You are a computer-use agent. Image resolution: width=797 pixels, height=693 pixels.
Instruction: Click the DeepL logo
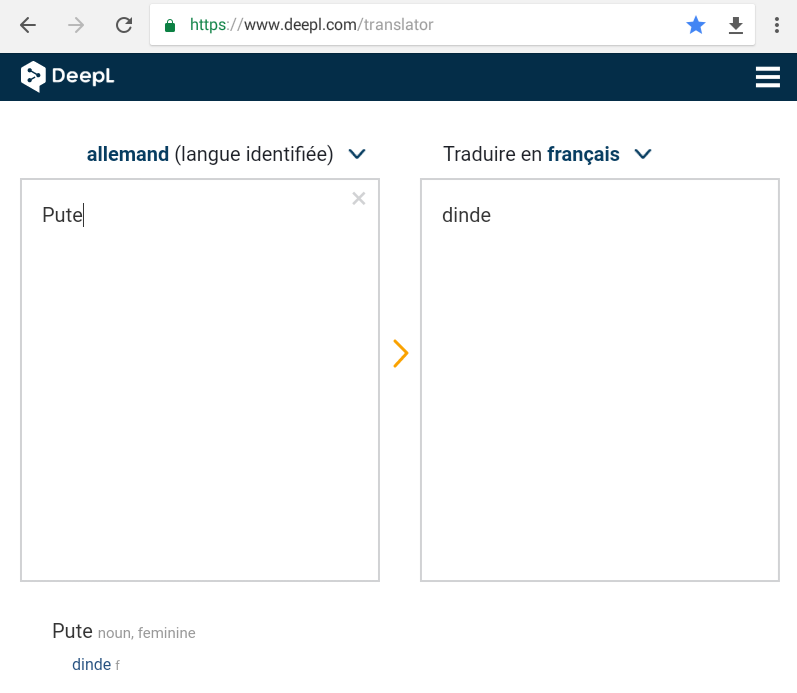tap(68, 77)
